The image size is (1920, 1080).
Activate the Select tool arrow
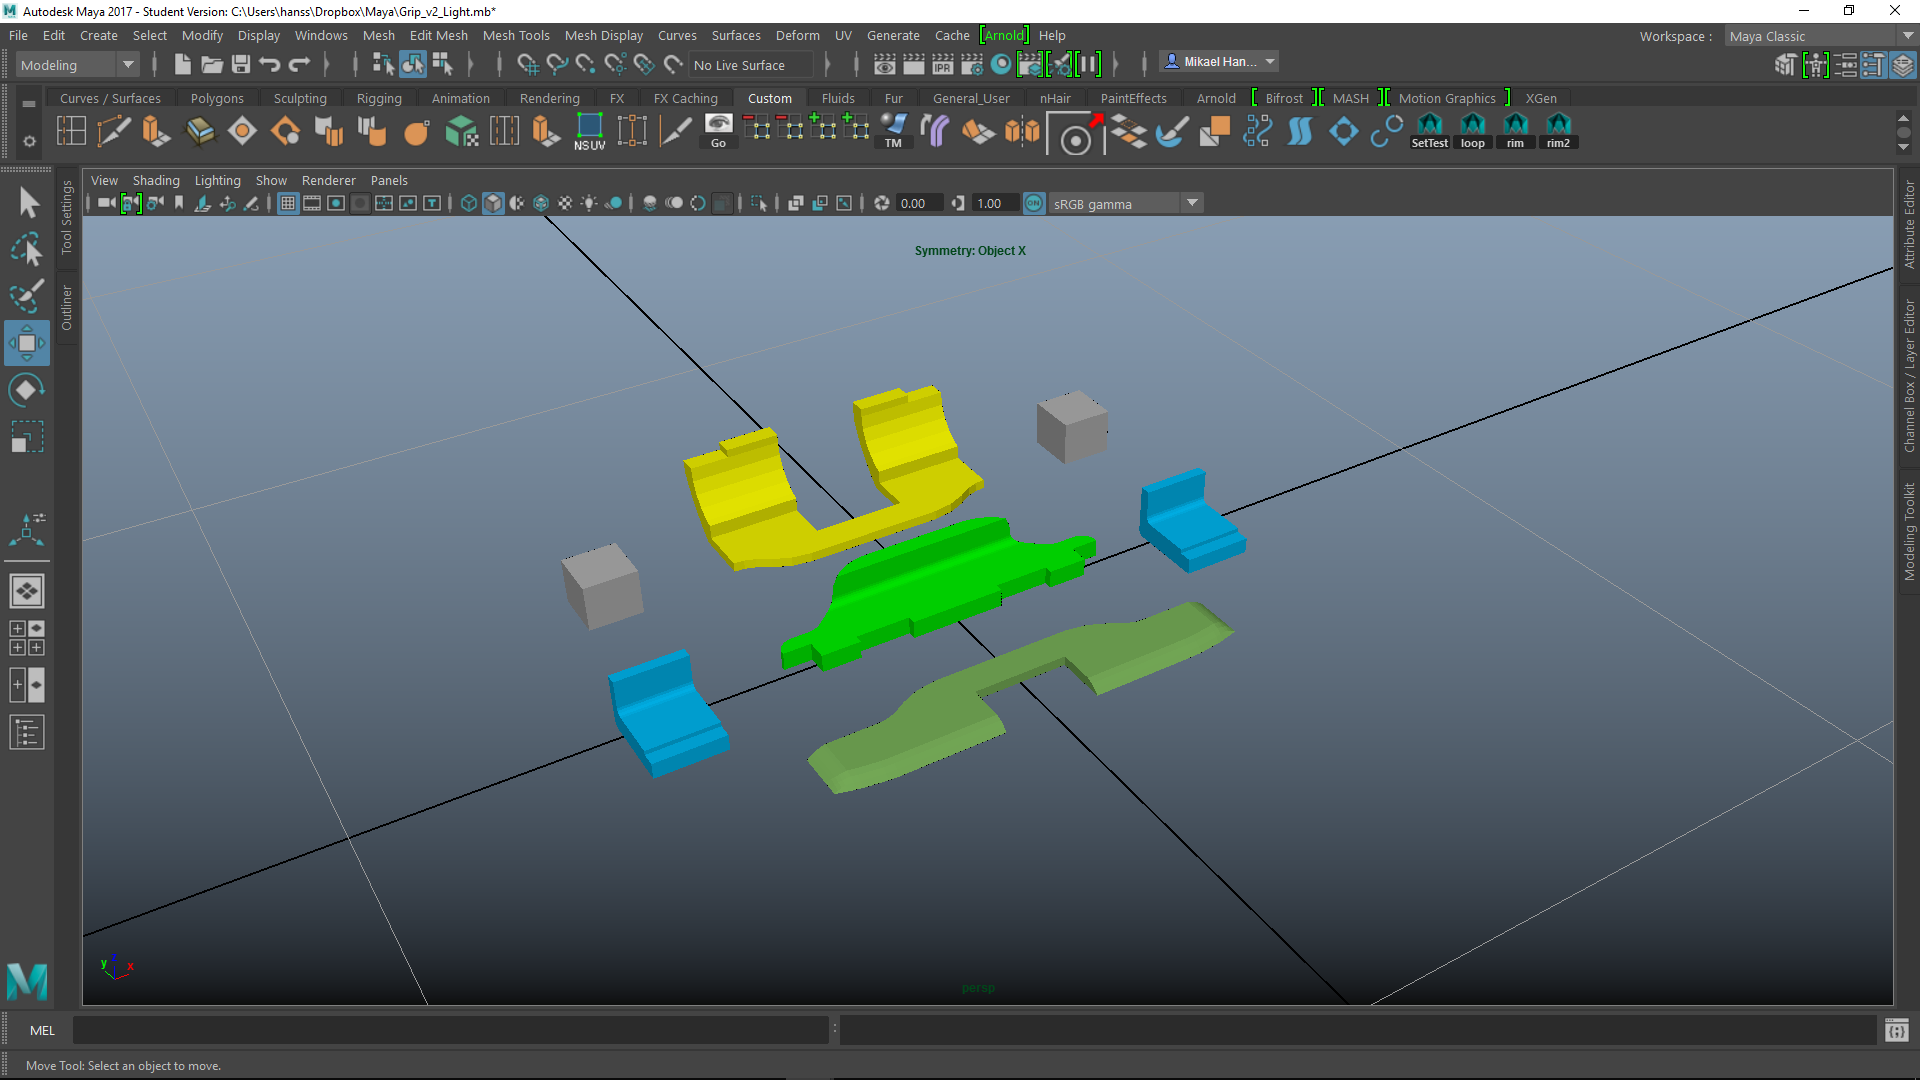(28, 202)
